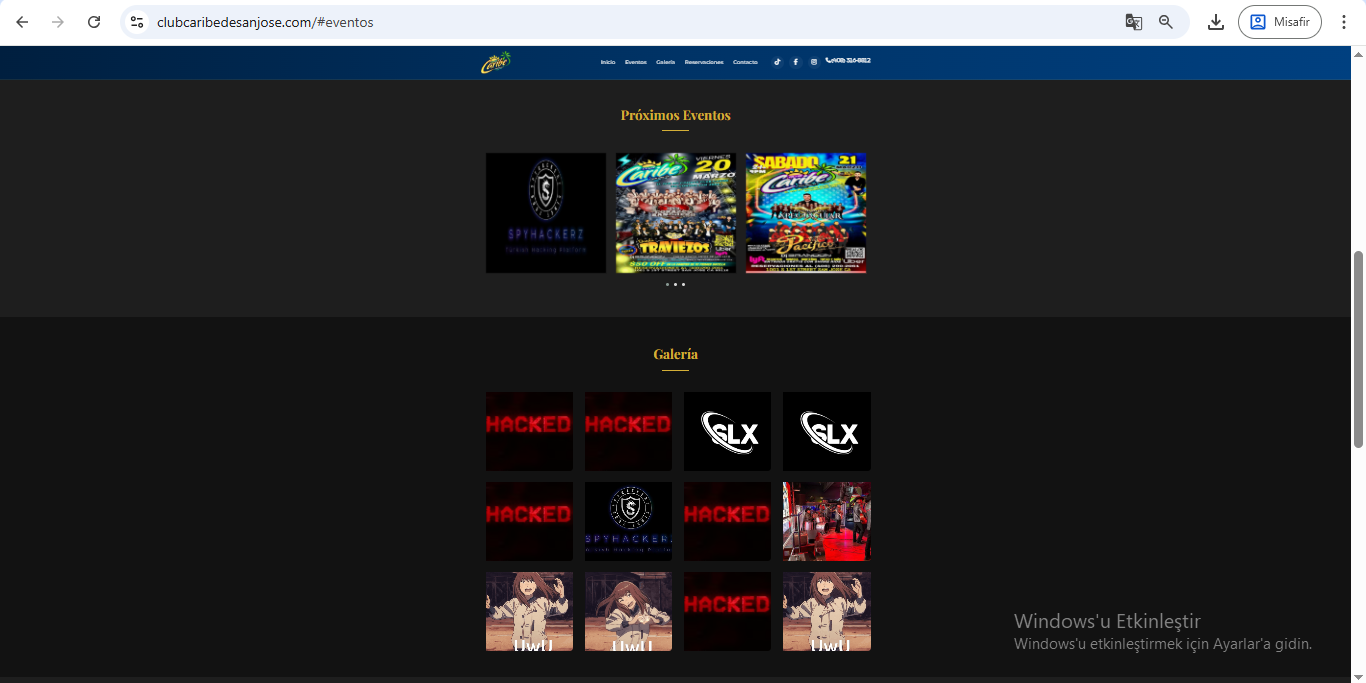Viewport: 1366px width, 683px height.
Task: Open the translate page icon in address bar
Action: click(1133, 22)
